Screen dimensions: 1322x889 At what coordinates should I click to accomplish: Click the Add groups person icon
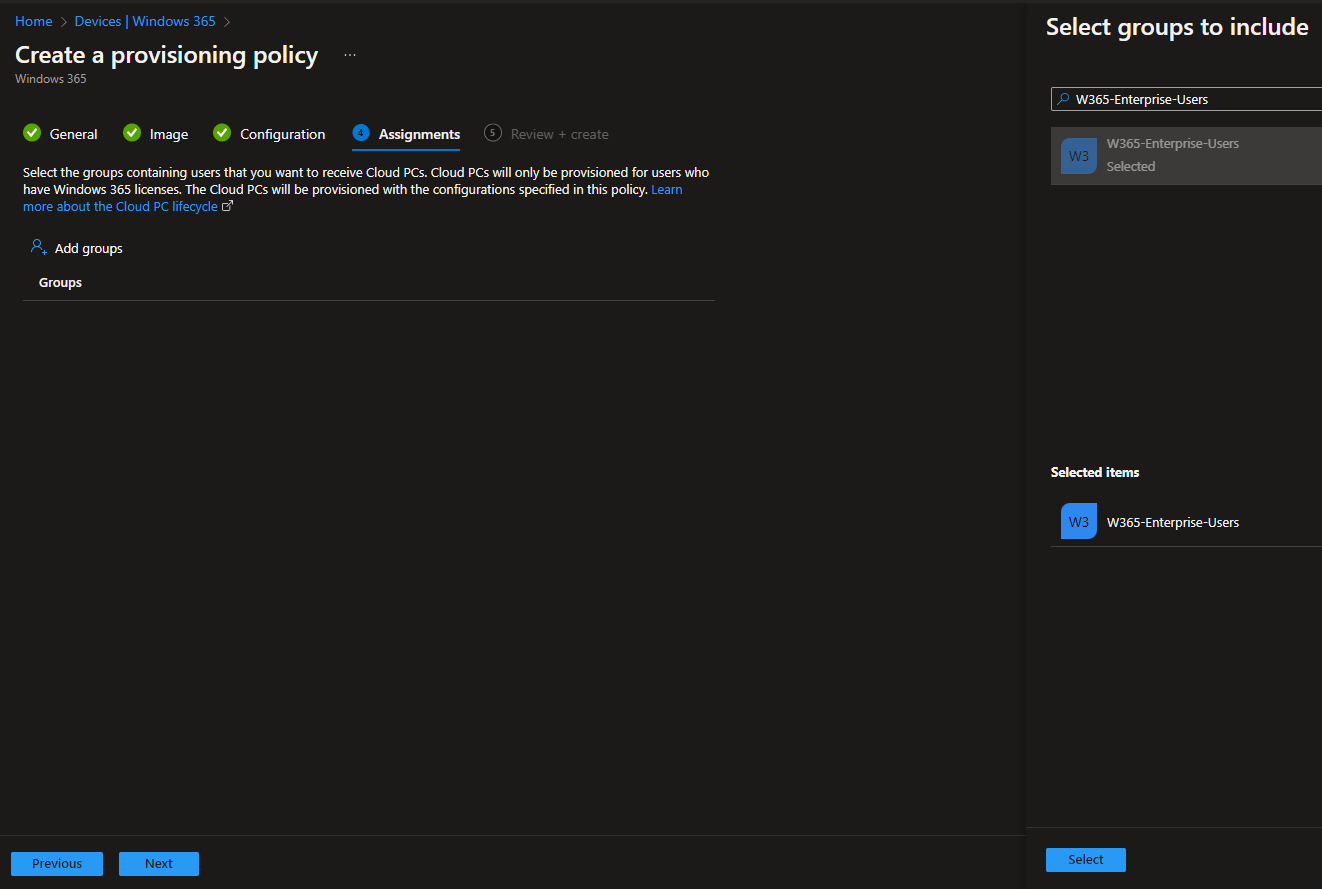click(x=39, y=247)
